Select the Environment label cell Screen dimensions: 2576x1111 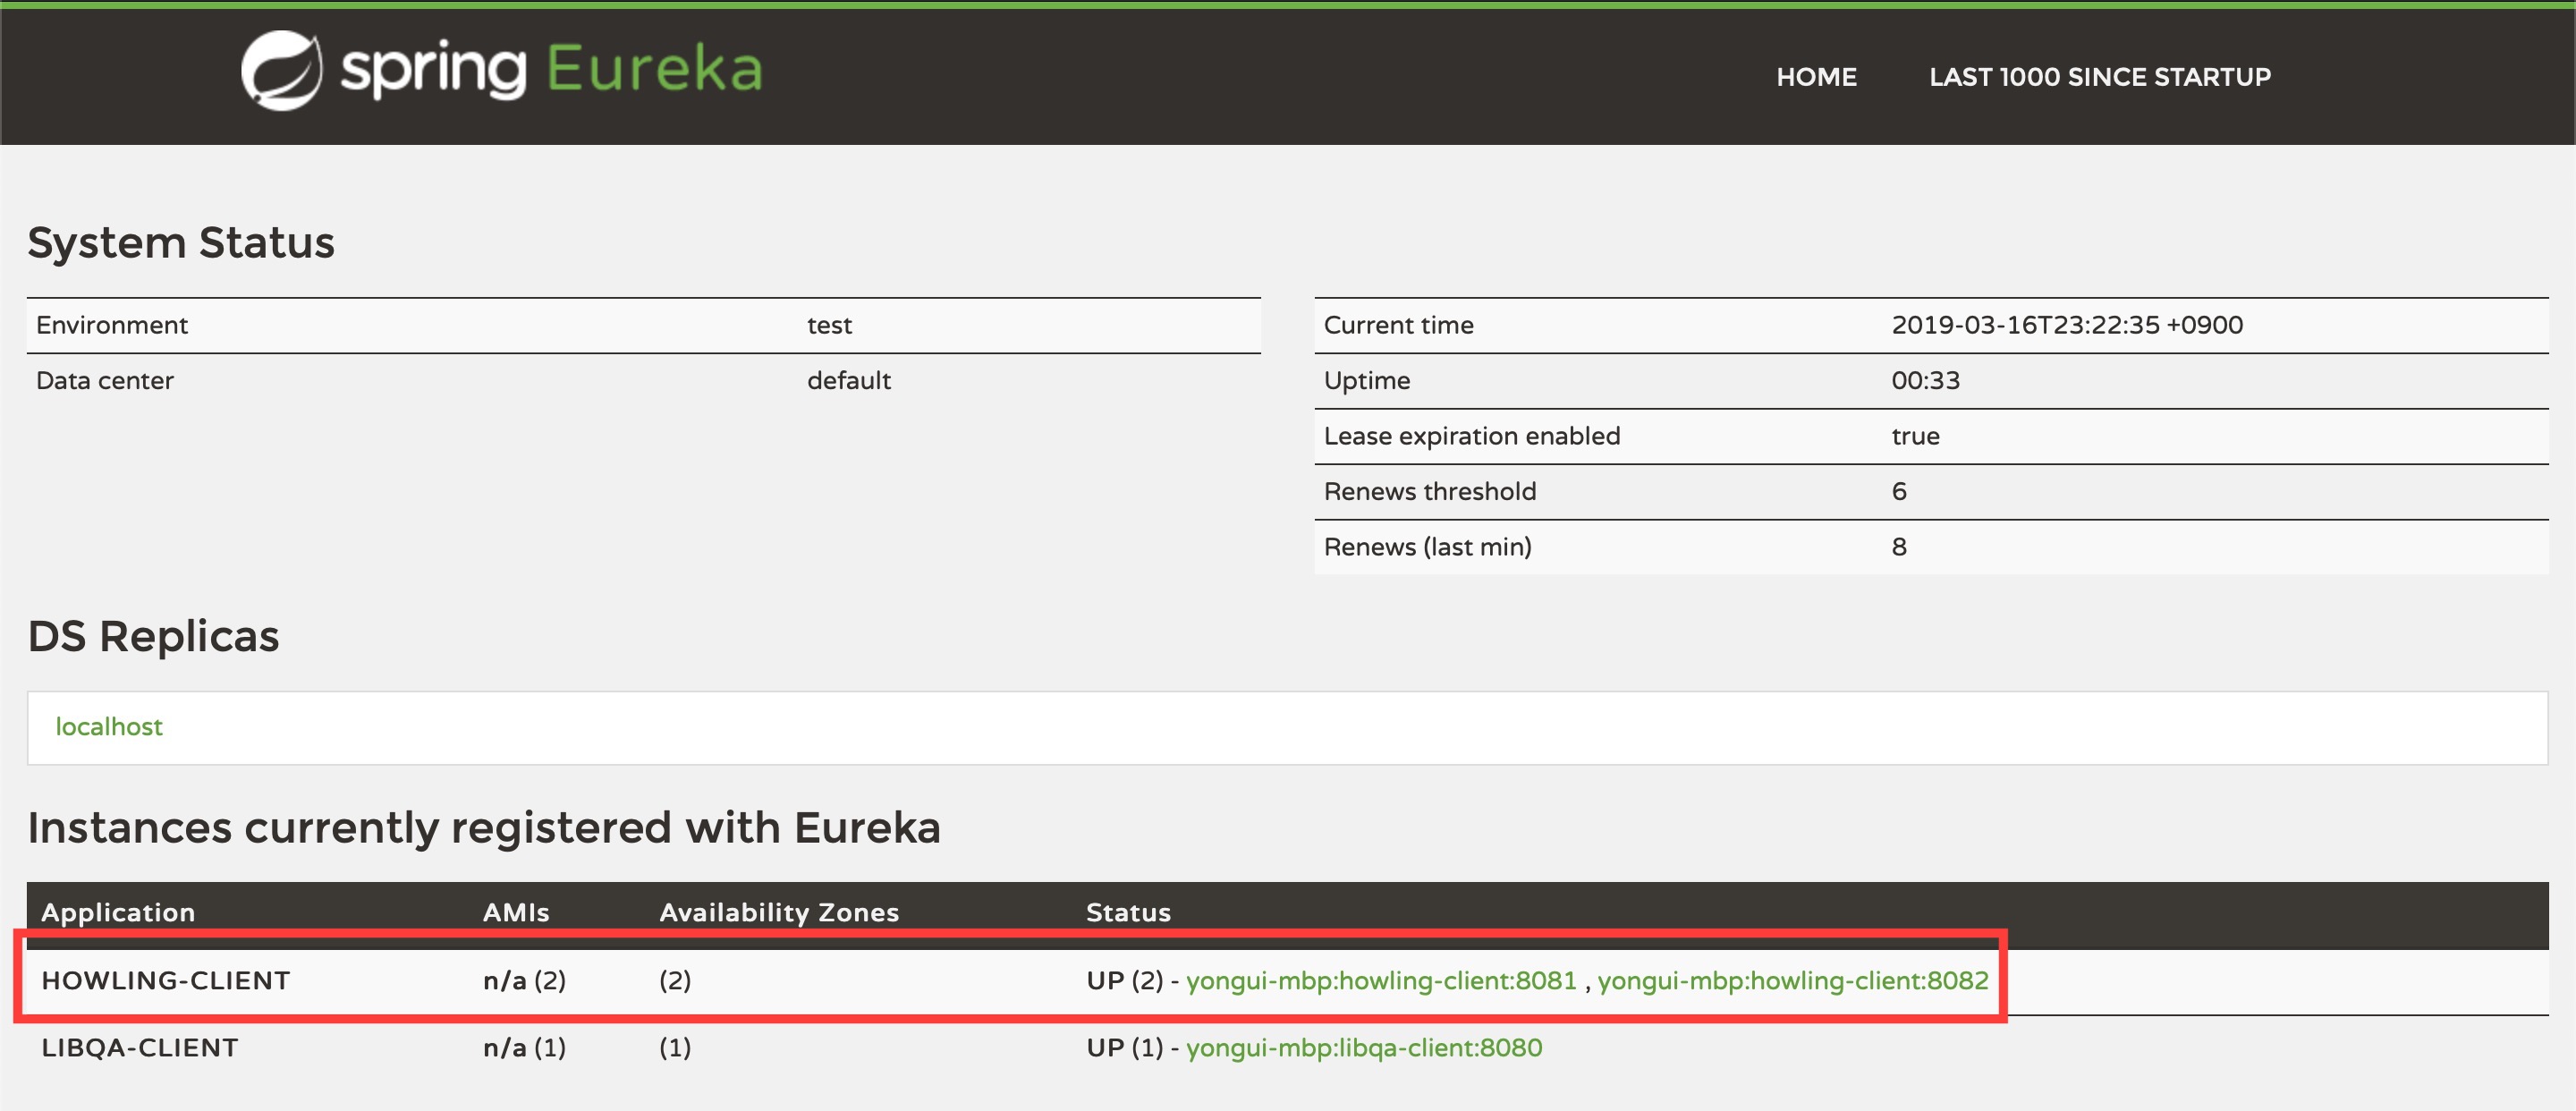point(112,325)
